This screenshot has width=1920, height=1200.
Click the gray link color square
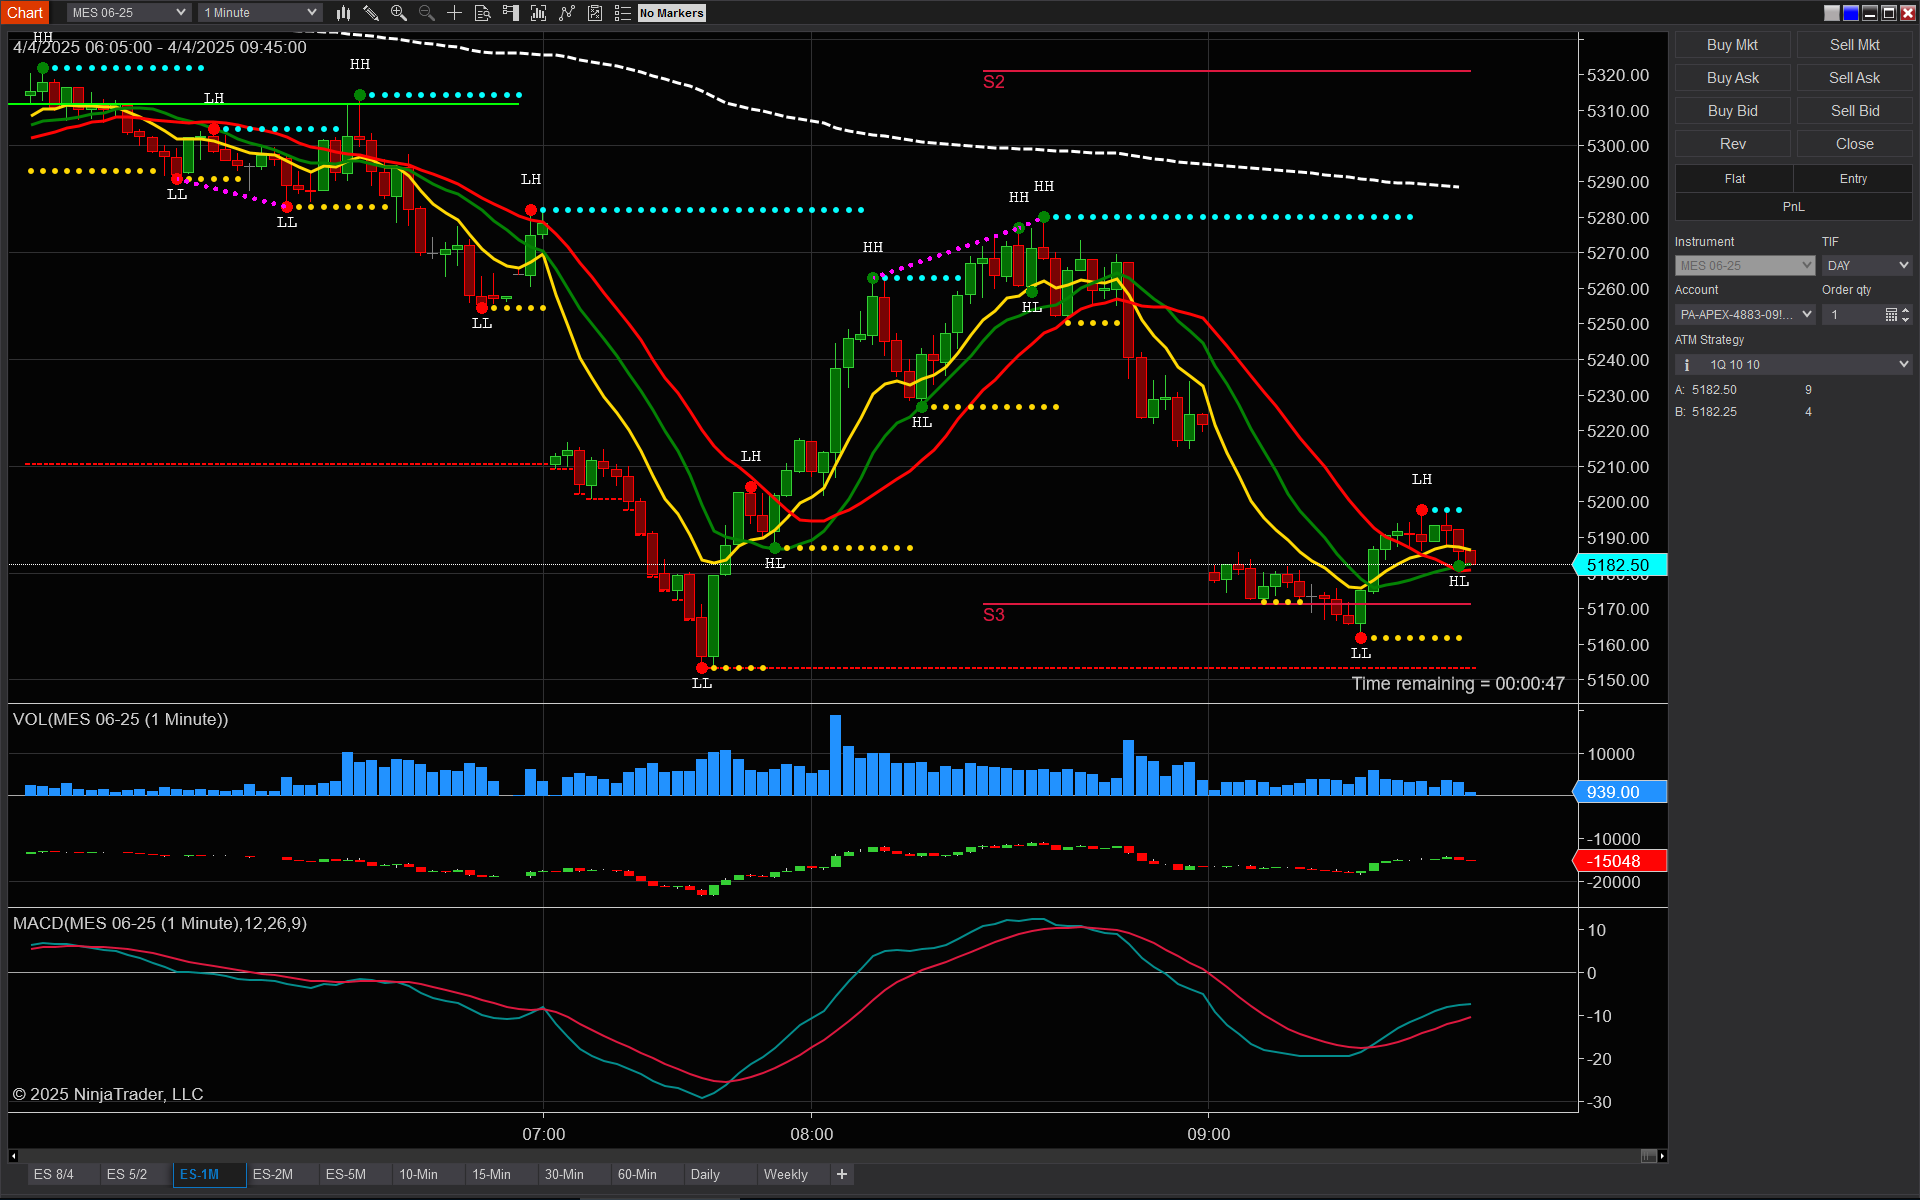point(1832,13)
